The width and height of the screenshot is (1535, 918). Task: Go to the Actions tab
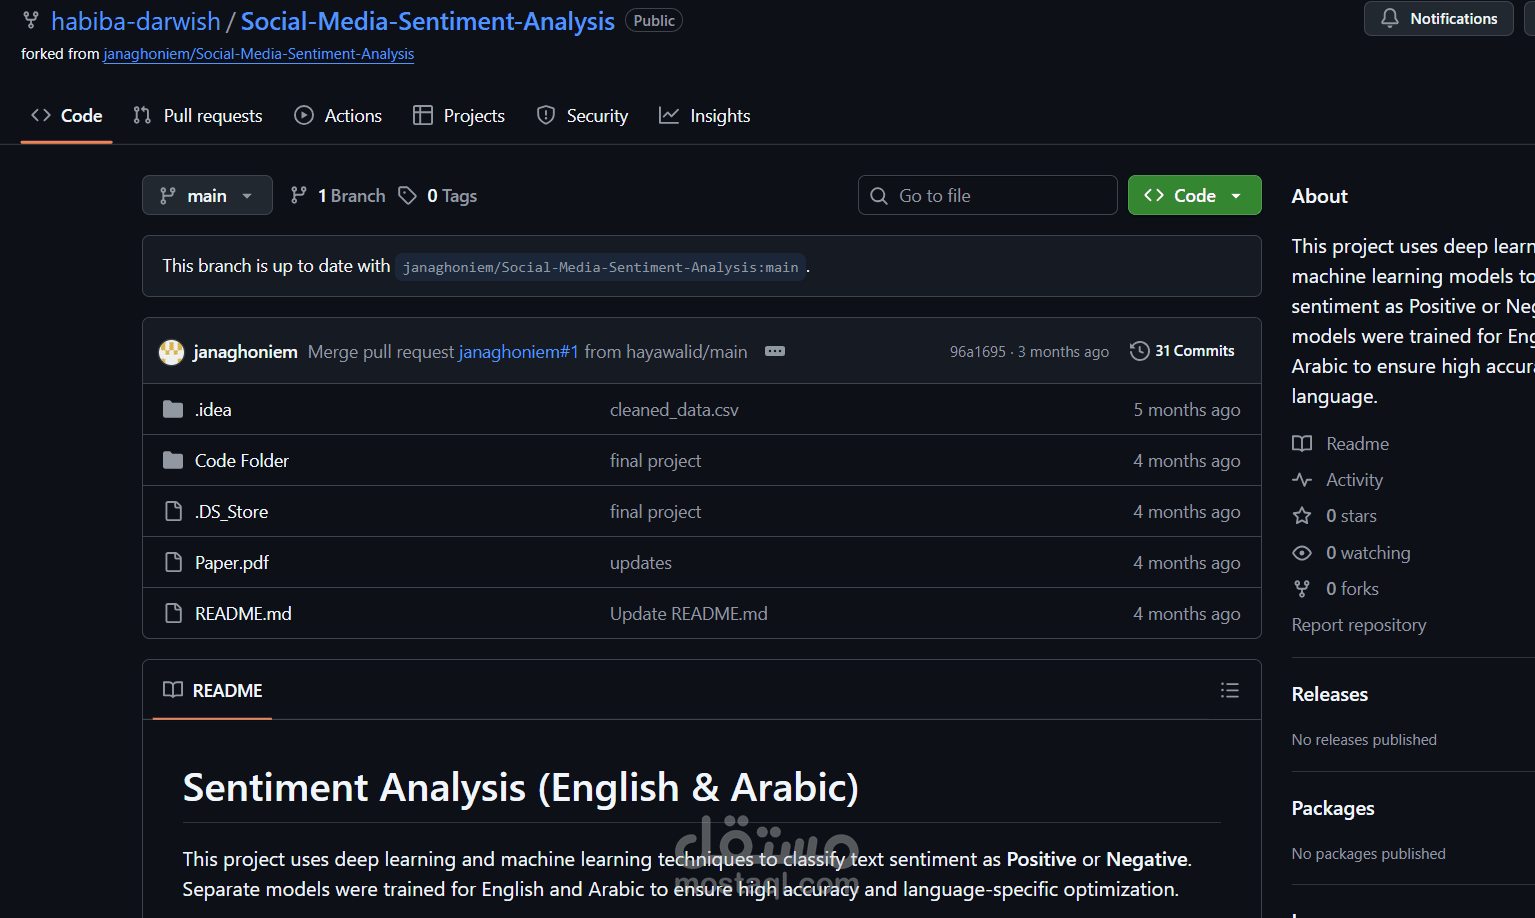(338, 116)
